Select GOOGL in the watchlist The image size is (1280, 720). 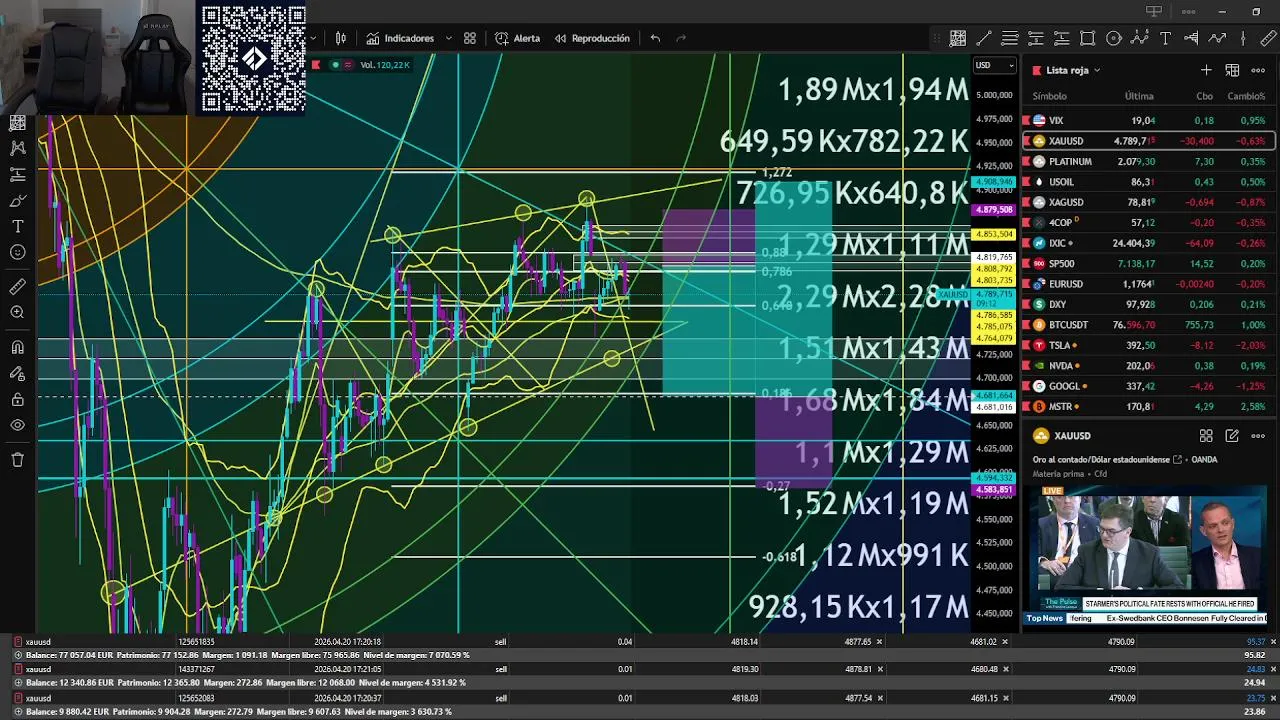(x=1148, y=386)
